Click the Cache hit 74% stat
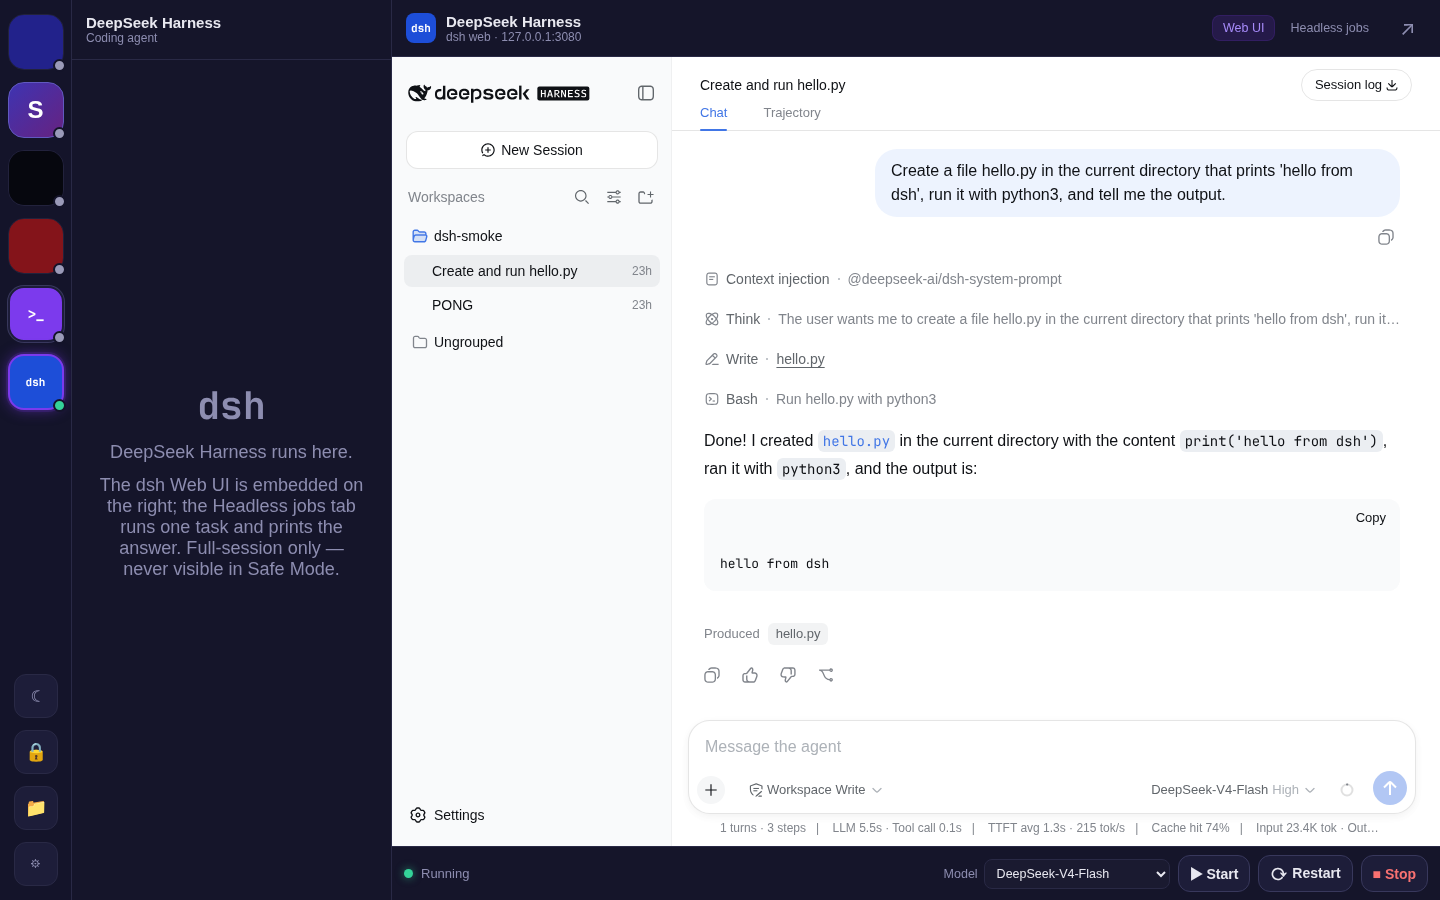Image resolution: width=1440 pixels, height=900 pixels. [1190, 828]
